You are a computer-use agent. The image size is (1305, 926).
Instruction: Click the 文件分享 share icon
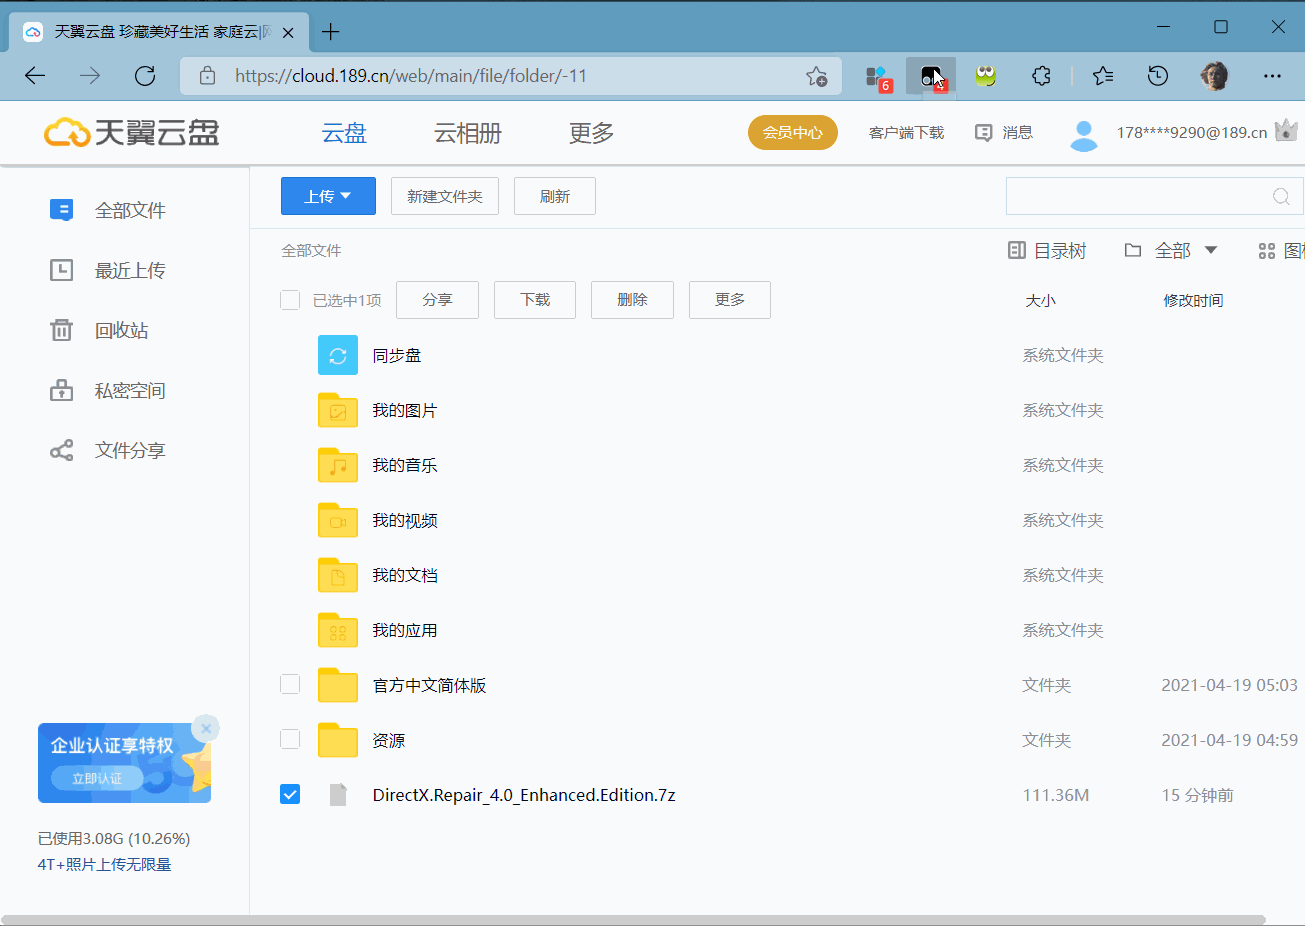[x=62, y=450]
